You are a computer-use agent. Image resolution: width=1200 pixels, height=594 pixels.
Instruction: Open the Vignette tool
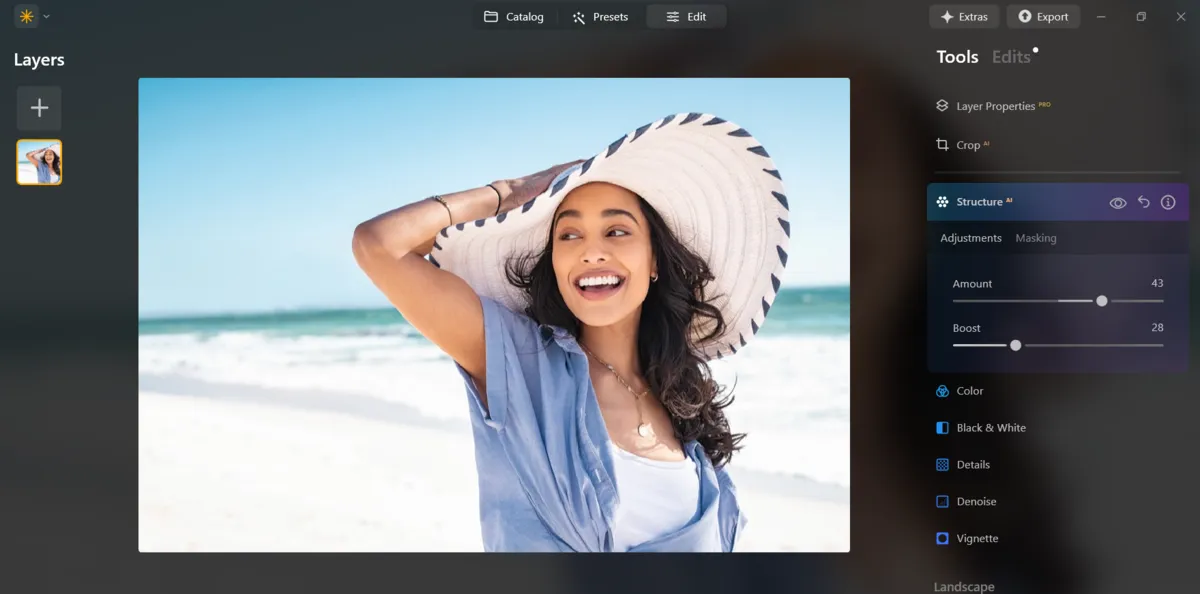pos(976,538)
